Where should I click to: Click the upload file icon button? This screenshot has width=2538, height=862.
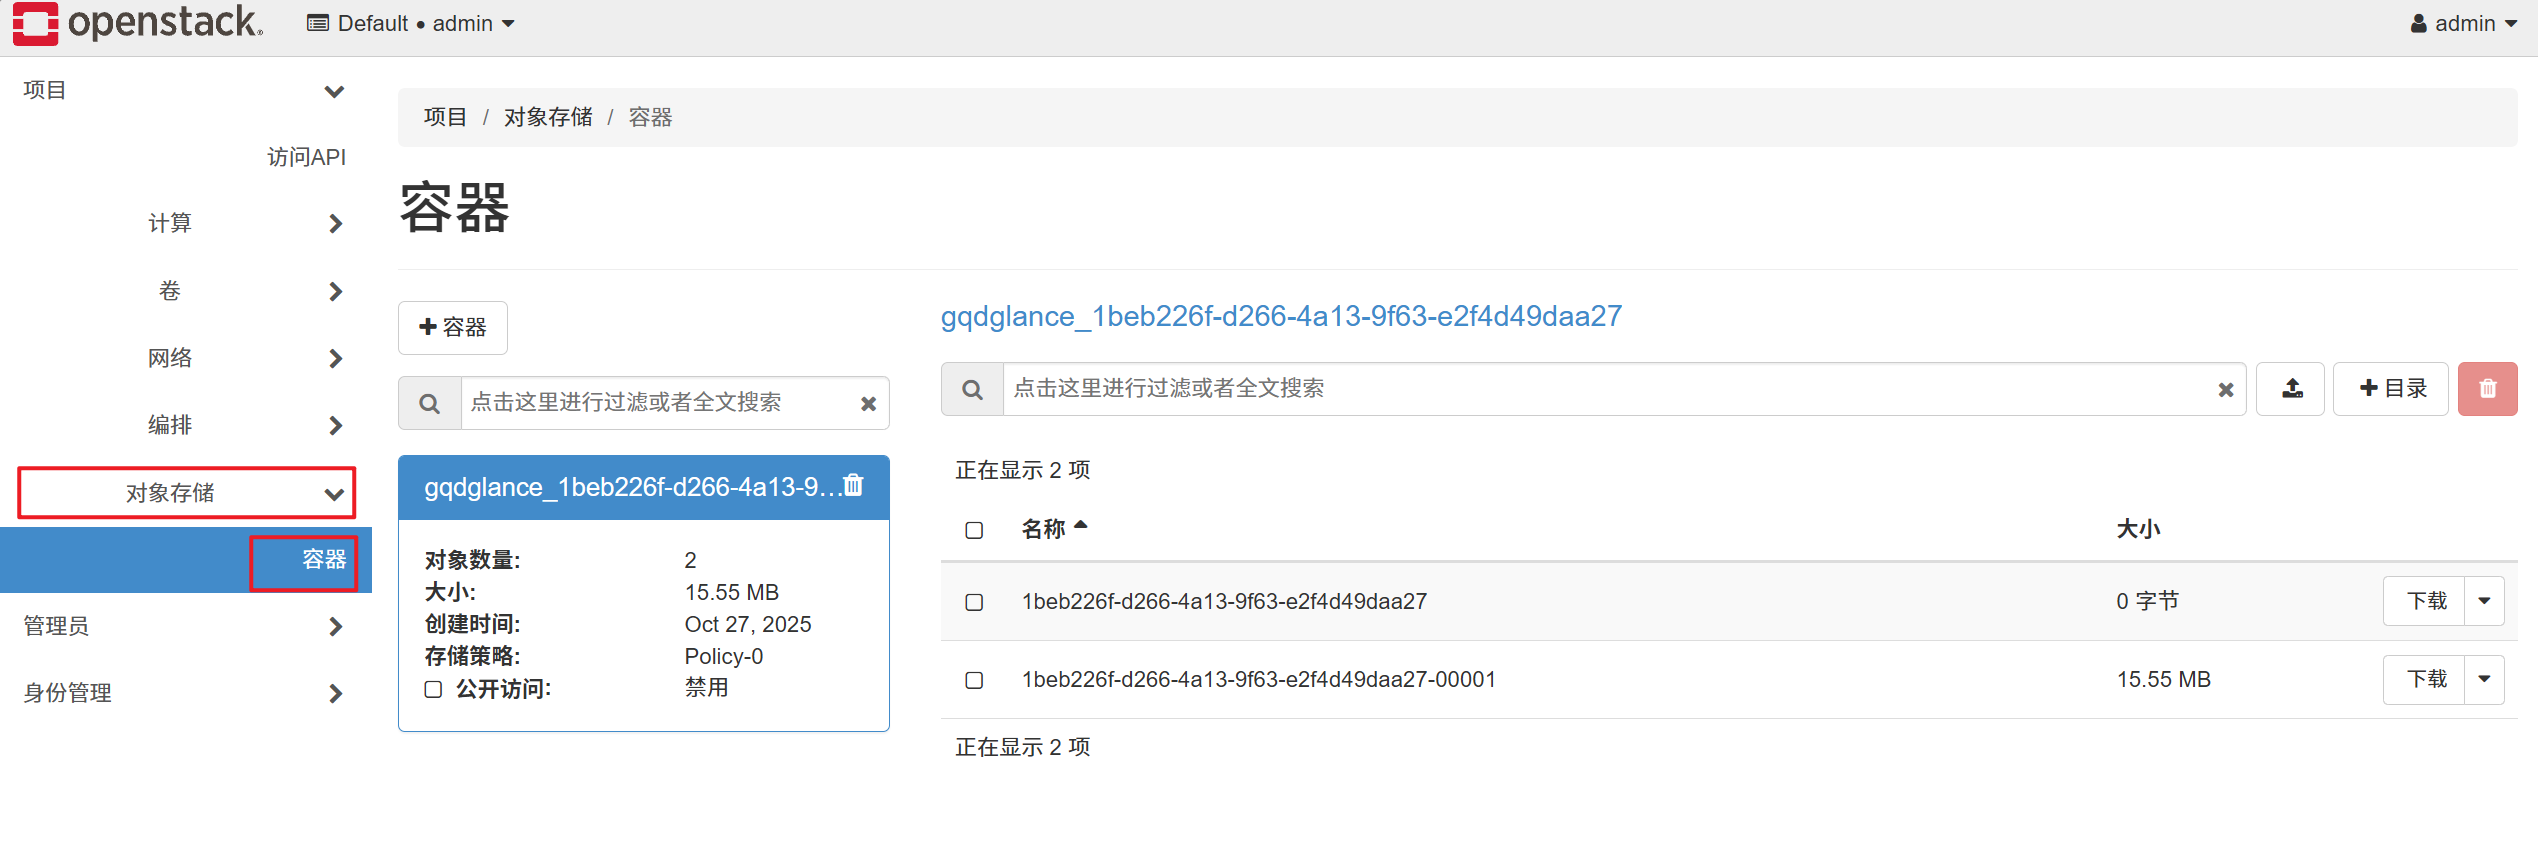(x=2291, y=389)
